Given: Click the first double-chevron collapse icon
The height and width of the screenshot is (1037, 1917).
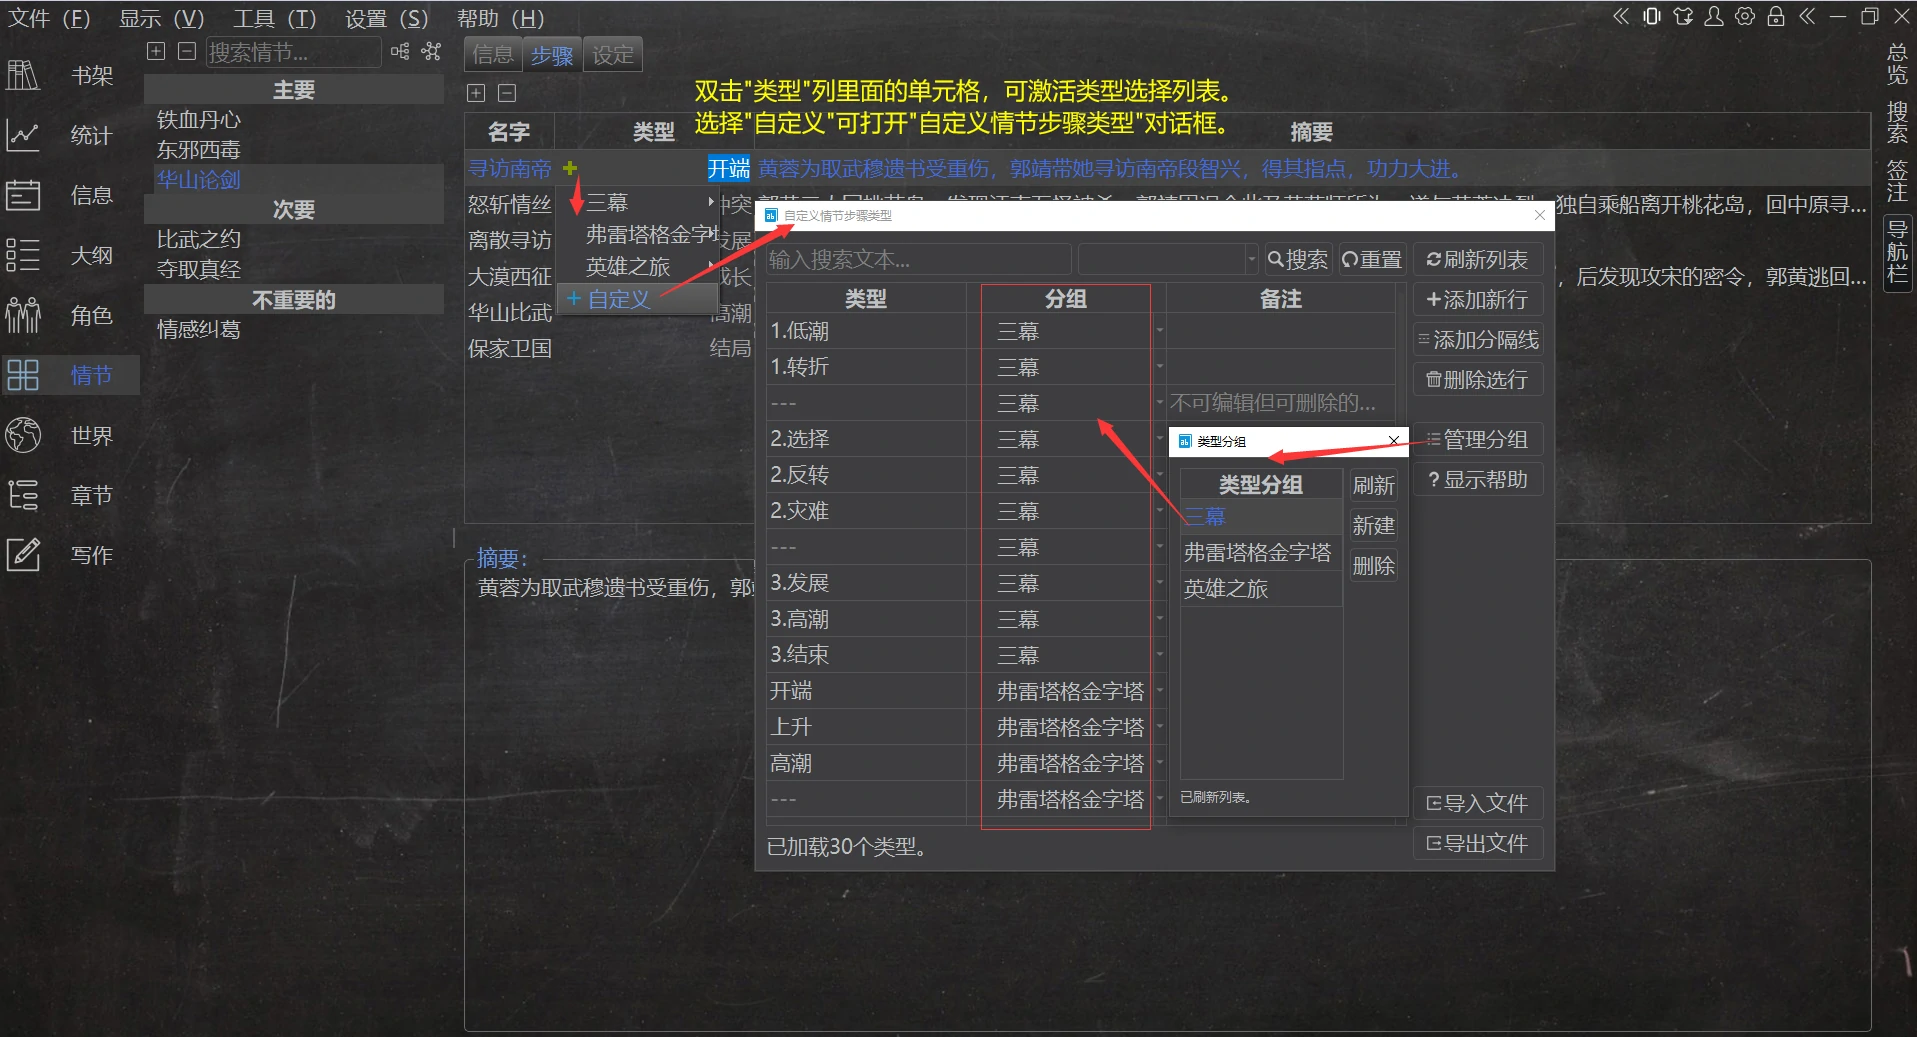Looking at the screenshot, I should click(1621, 16).
